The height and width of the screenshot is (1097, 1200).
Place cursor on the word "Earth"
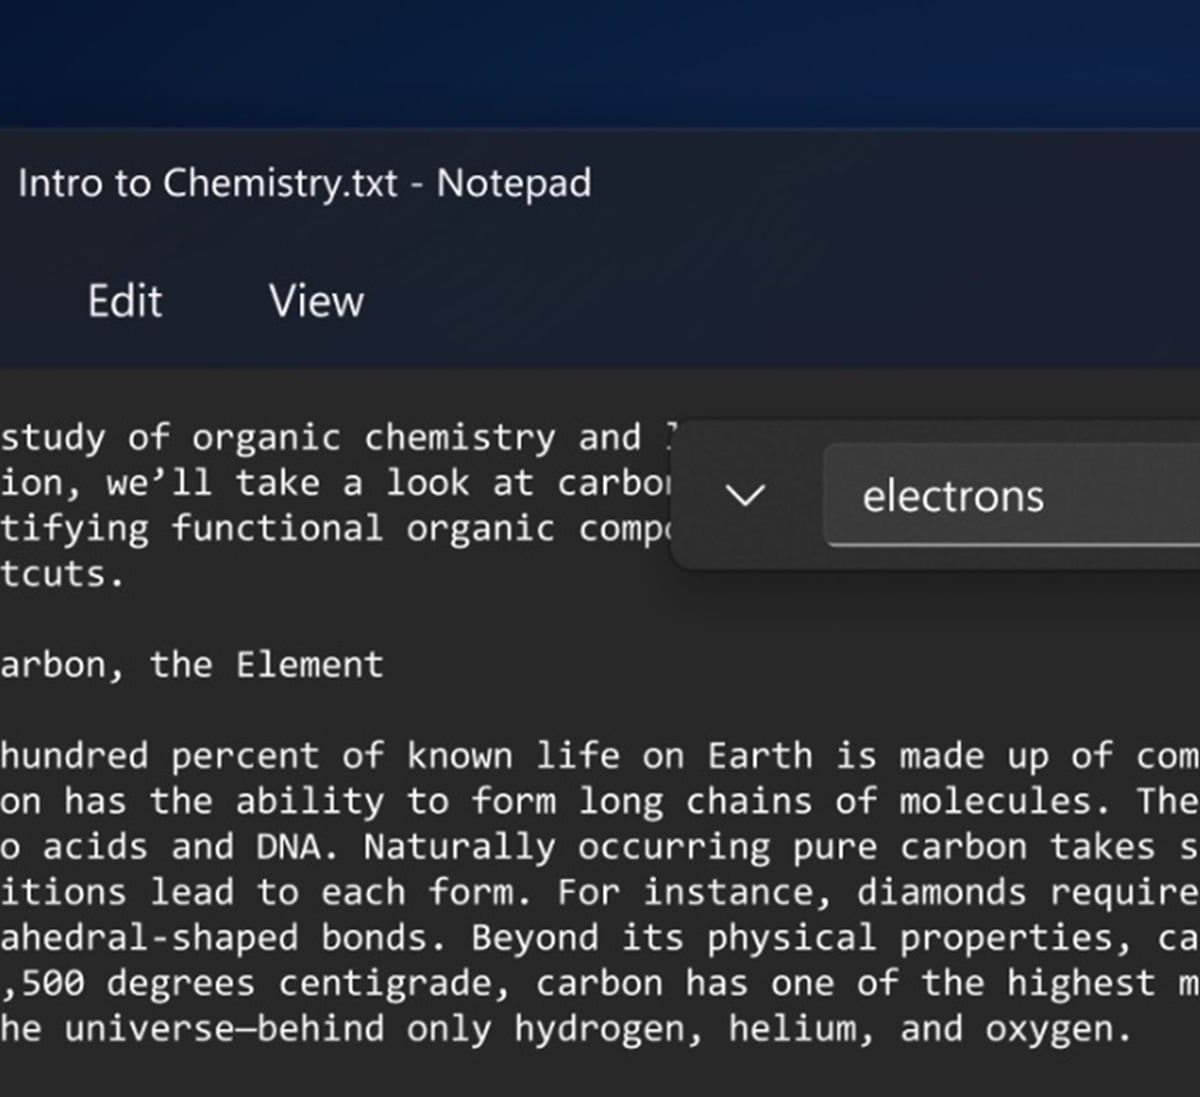click(x=760, y=756)
